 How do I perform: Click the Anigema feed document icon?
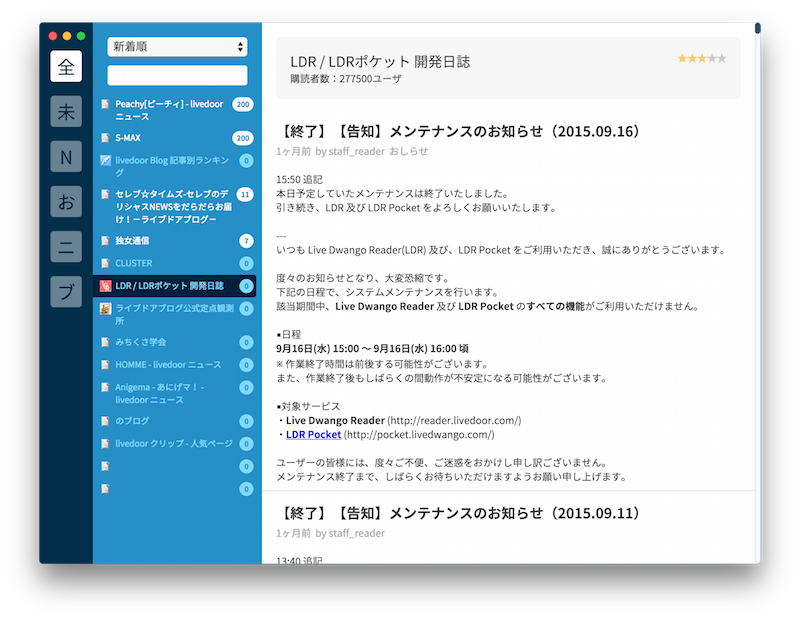pyautogui.click(x=105, y=387)
